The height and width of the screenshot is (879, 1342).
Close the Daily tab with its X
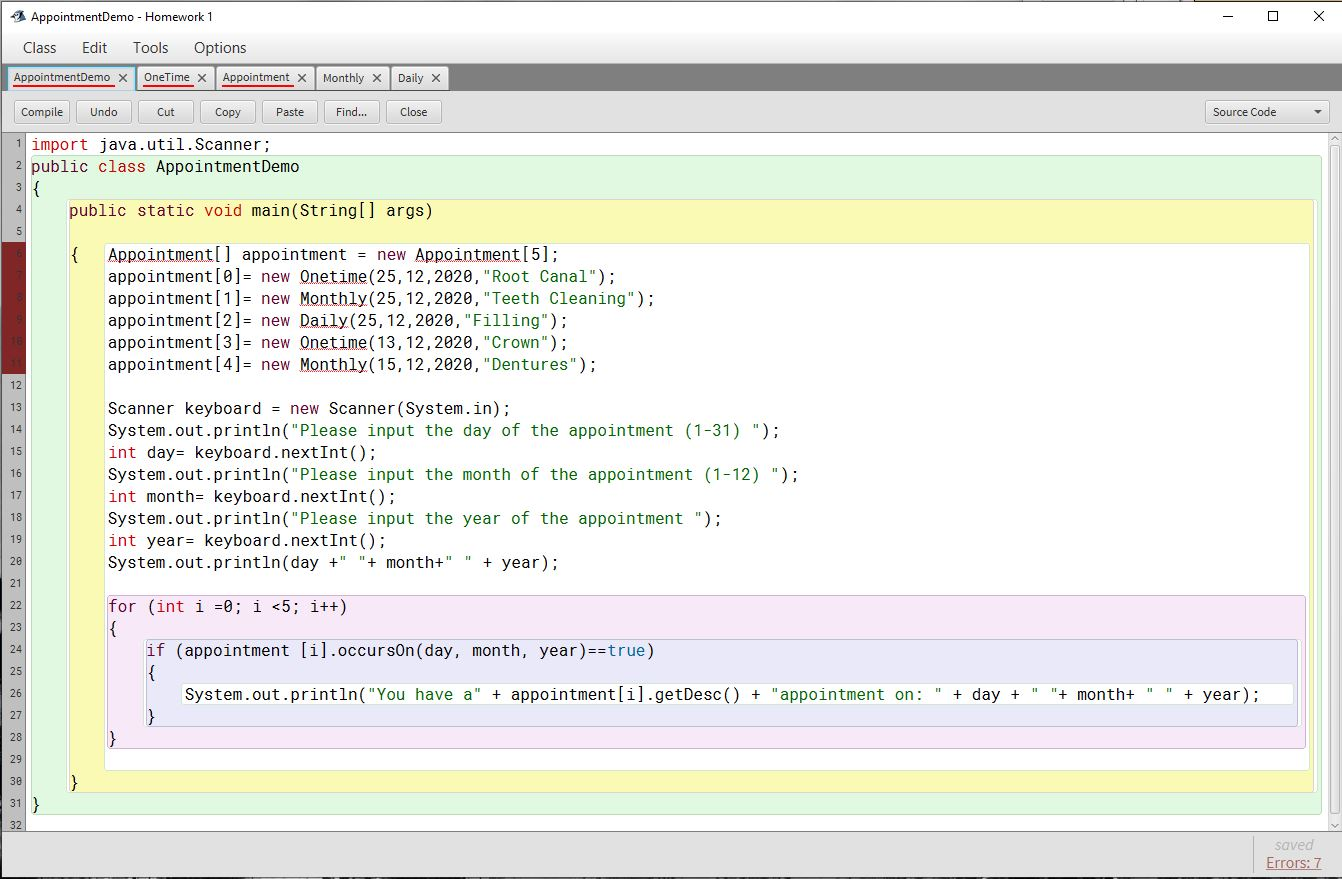tap(436, 78)
